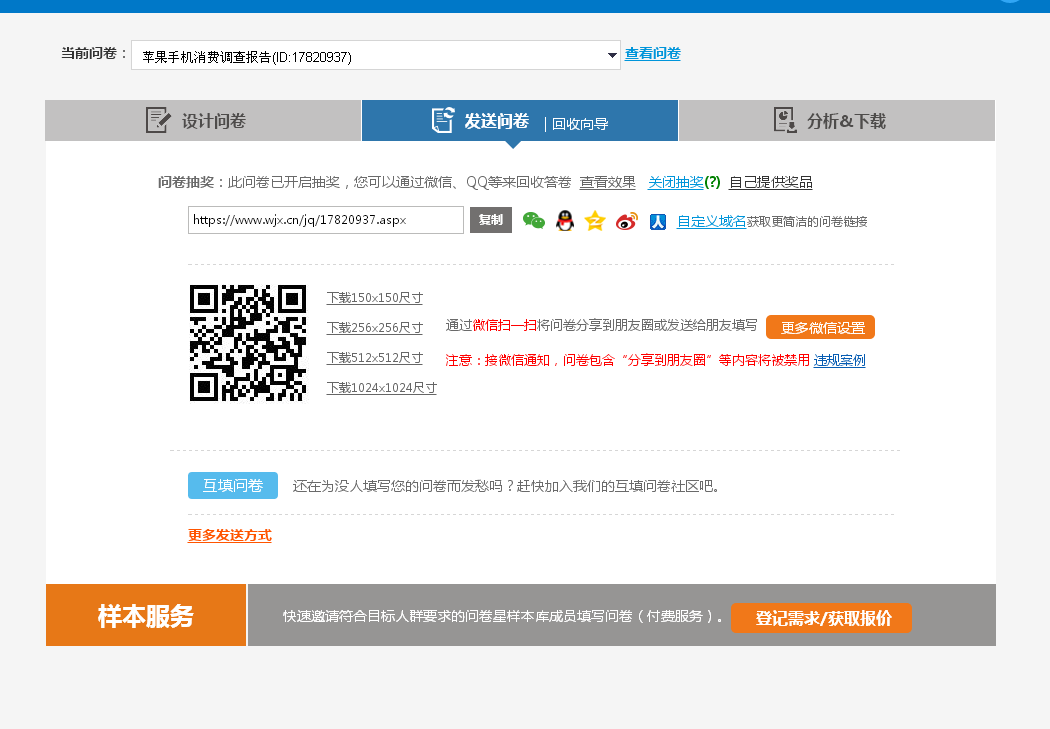The height and width of the screenshot is (729, 1050).
Task: Open the current survey dropdown list
Action: [x=376, y=56]
